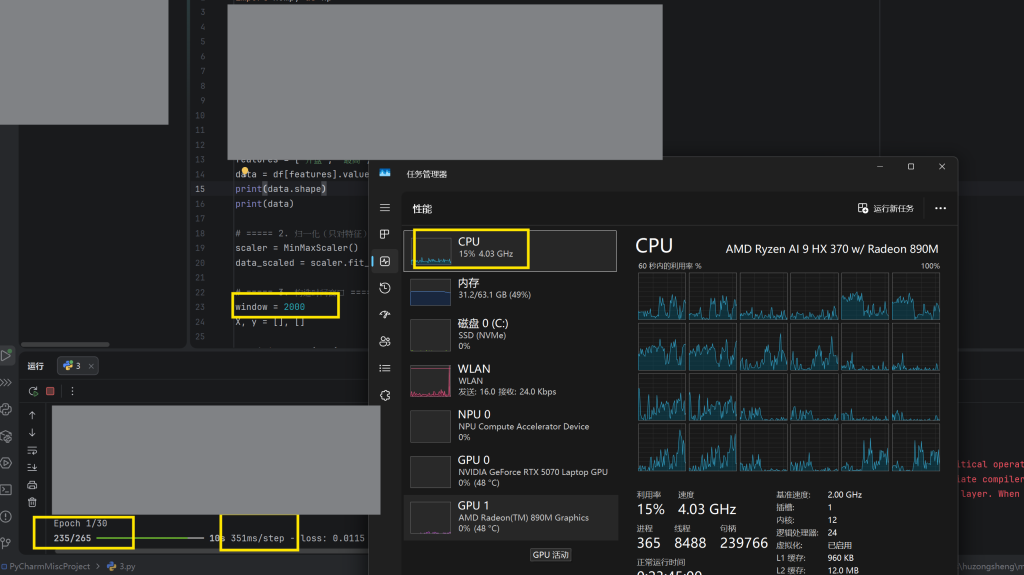
Task: Click the GPU 活动 button
Action: [x=551, y=555]
